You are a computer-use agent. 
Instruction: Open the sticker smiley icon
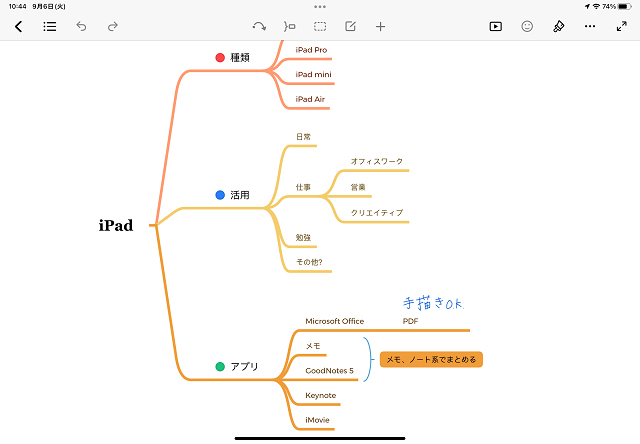pos(527,27)
